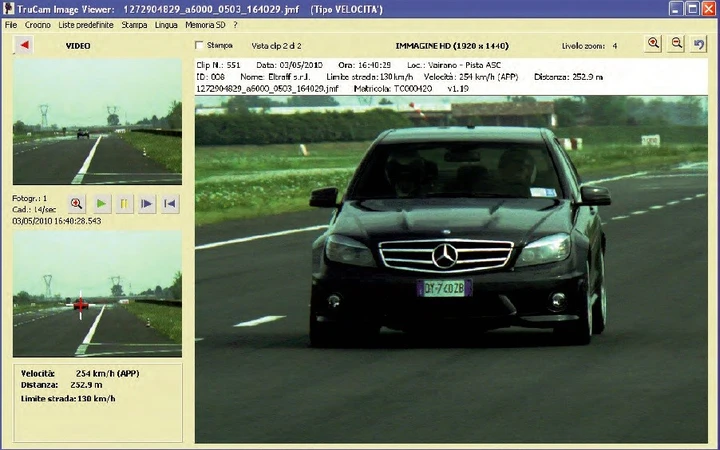
Task: Click "Velocità: 254 km/h (APP)" in bottom panel
Action: pos(80,374)
